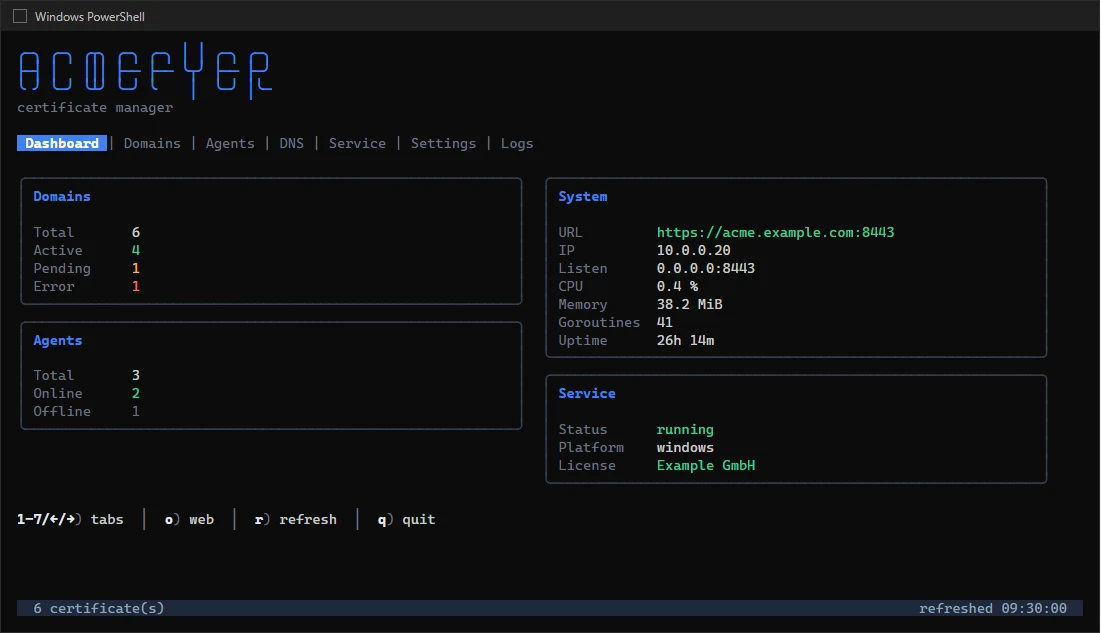The image size is (1101, 633).
Task: Click the Active domains value 4
Action: pos(136,251)
